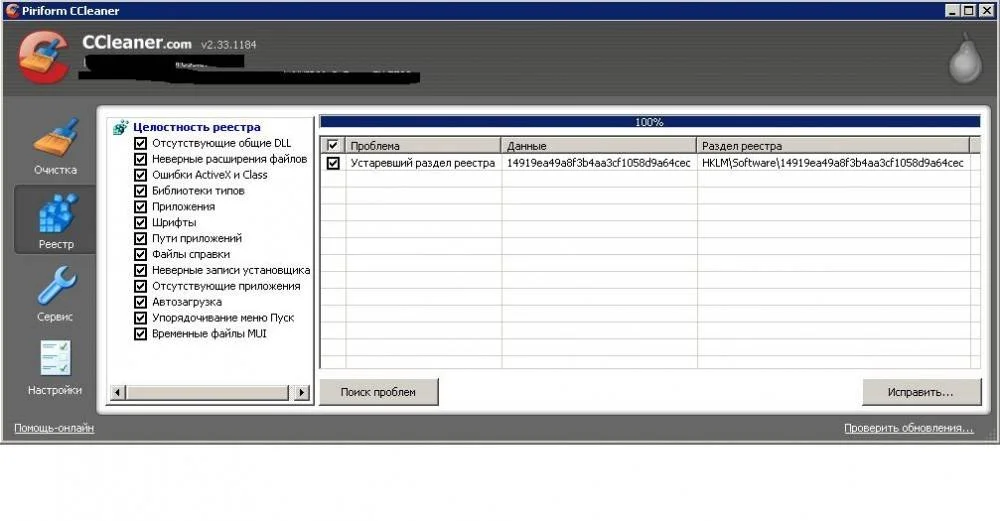The height and width of the screenshot is (521, 1000).
Task: Sort results by Проблема column
Action: coord(423,145)
